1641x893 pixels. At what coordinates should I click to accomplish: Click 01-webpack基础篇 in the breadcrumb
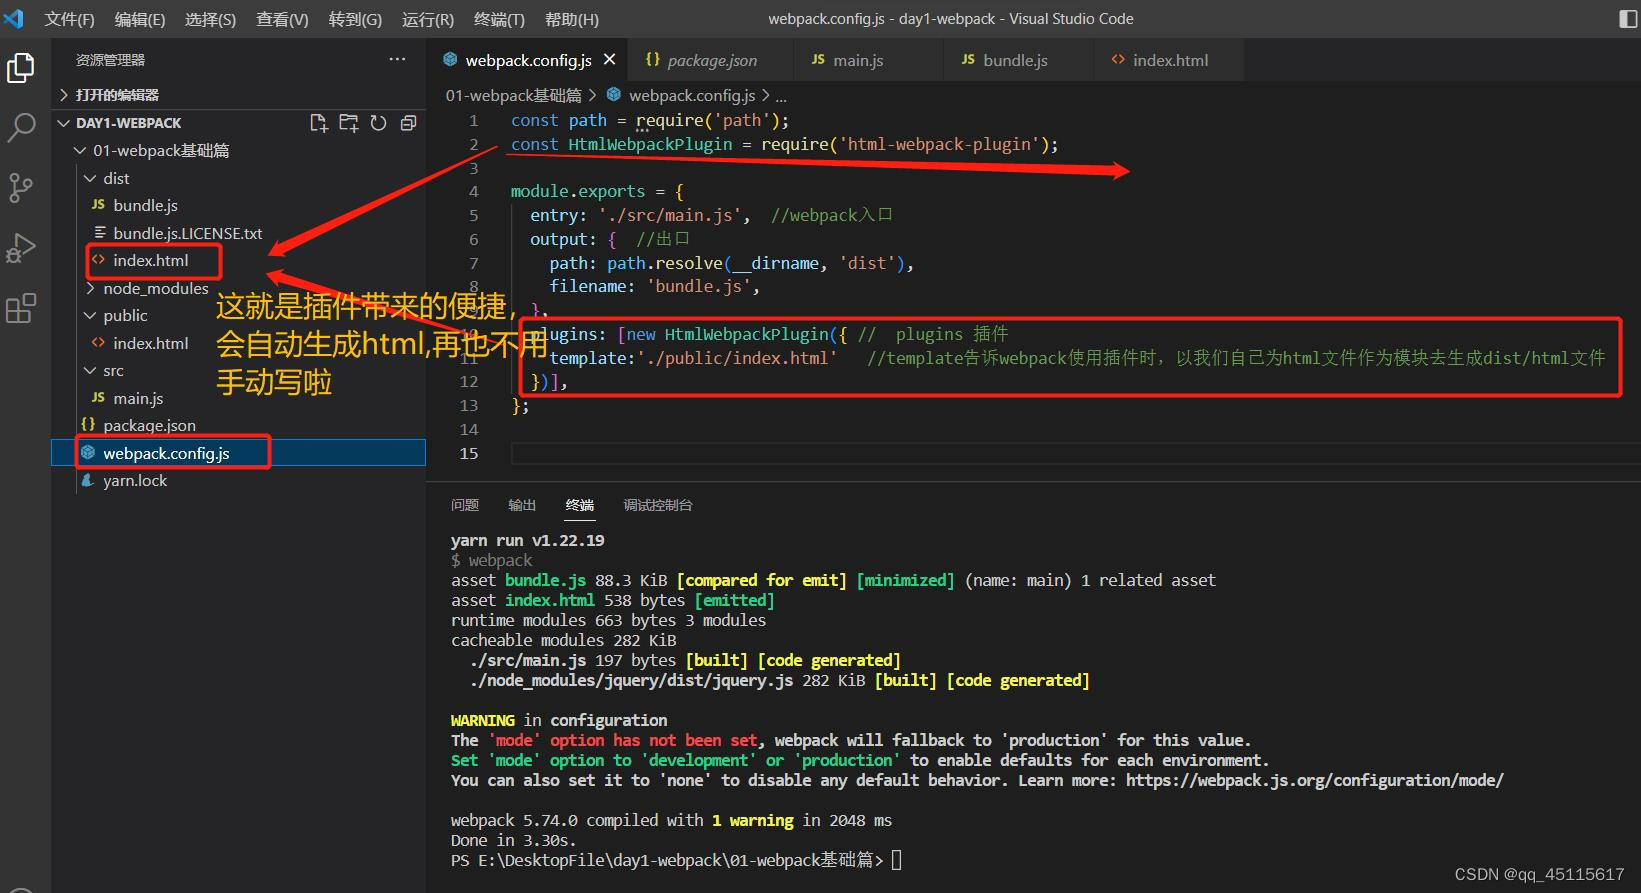513,95
